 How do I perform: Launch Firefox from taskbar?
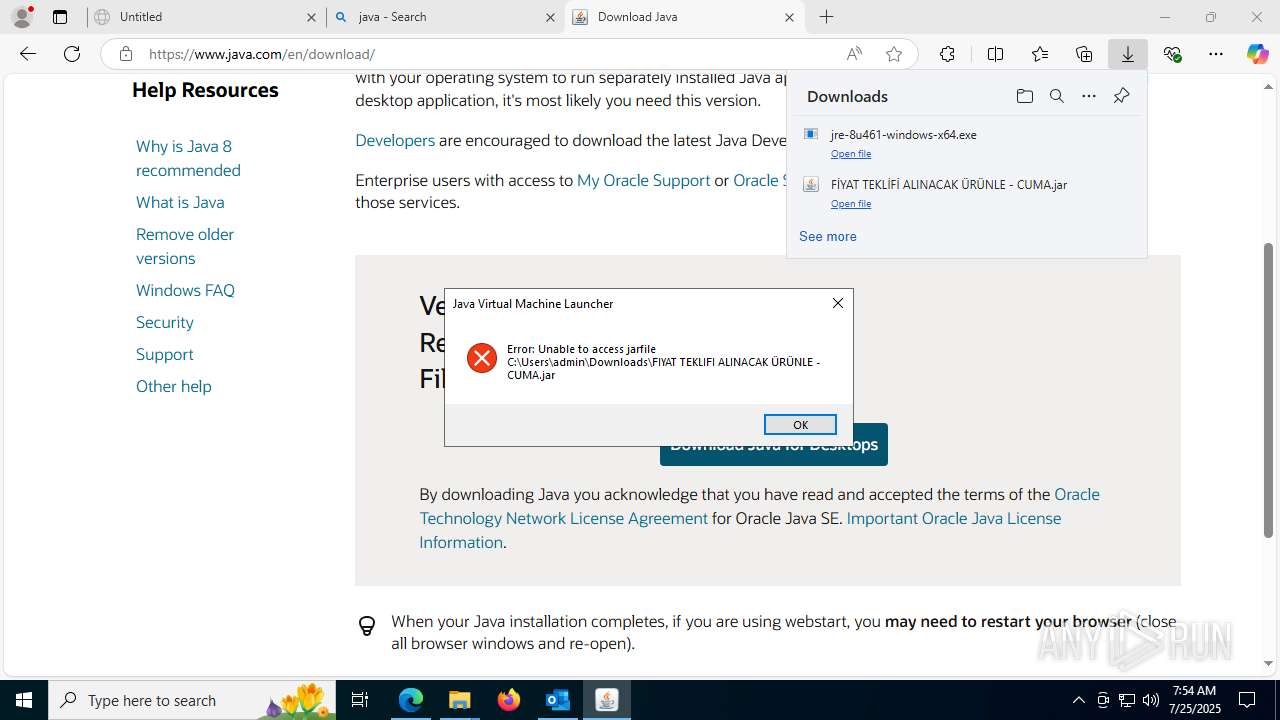pyautogui.click(x=508, y=700)
